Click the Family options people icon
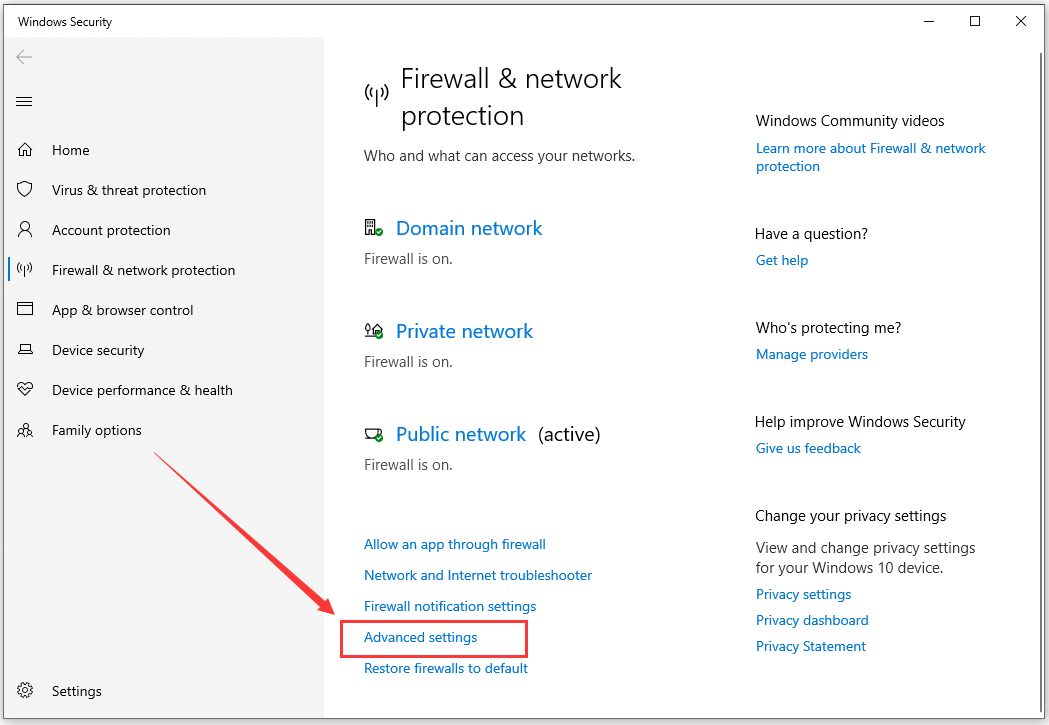The width and height of the screenshot is (1049, 725). tap(25, 430)
